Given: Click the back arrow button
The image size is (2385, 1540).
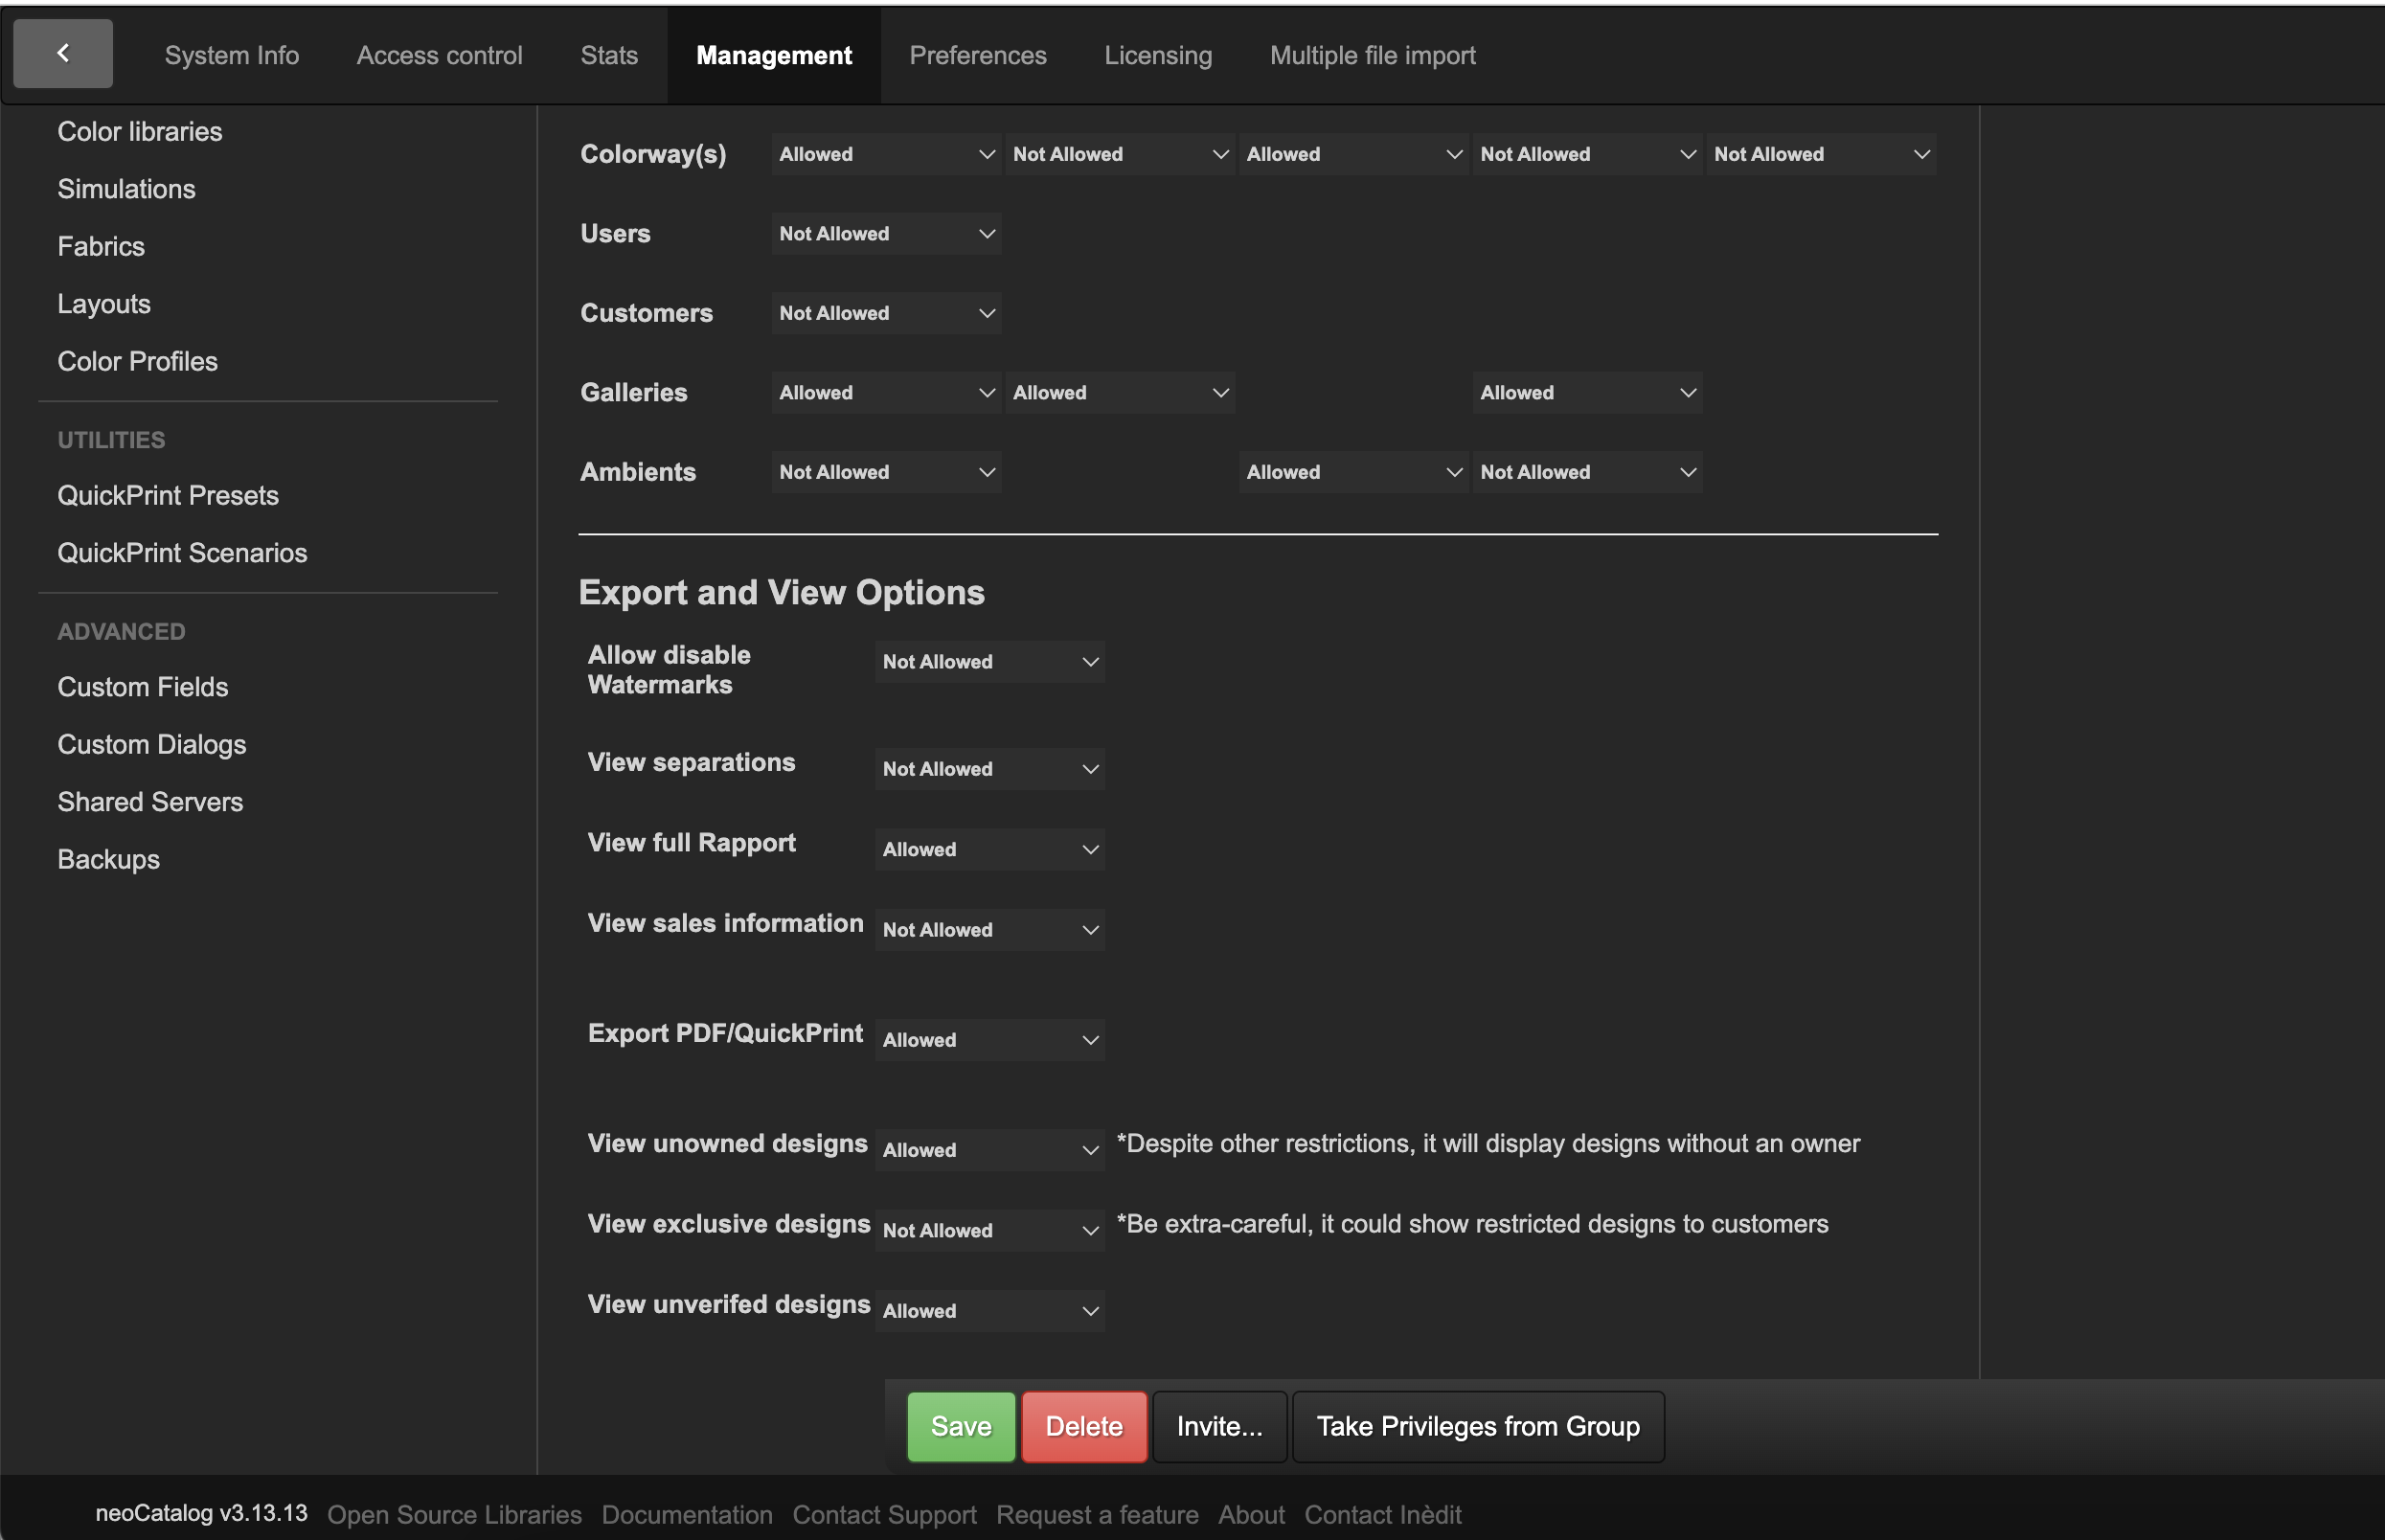Looking at the screenshot, I should [x=62, y=54].
